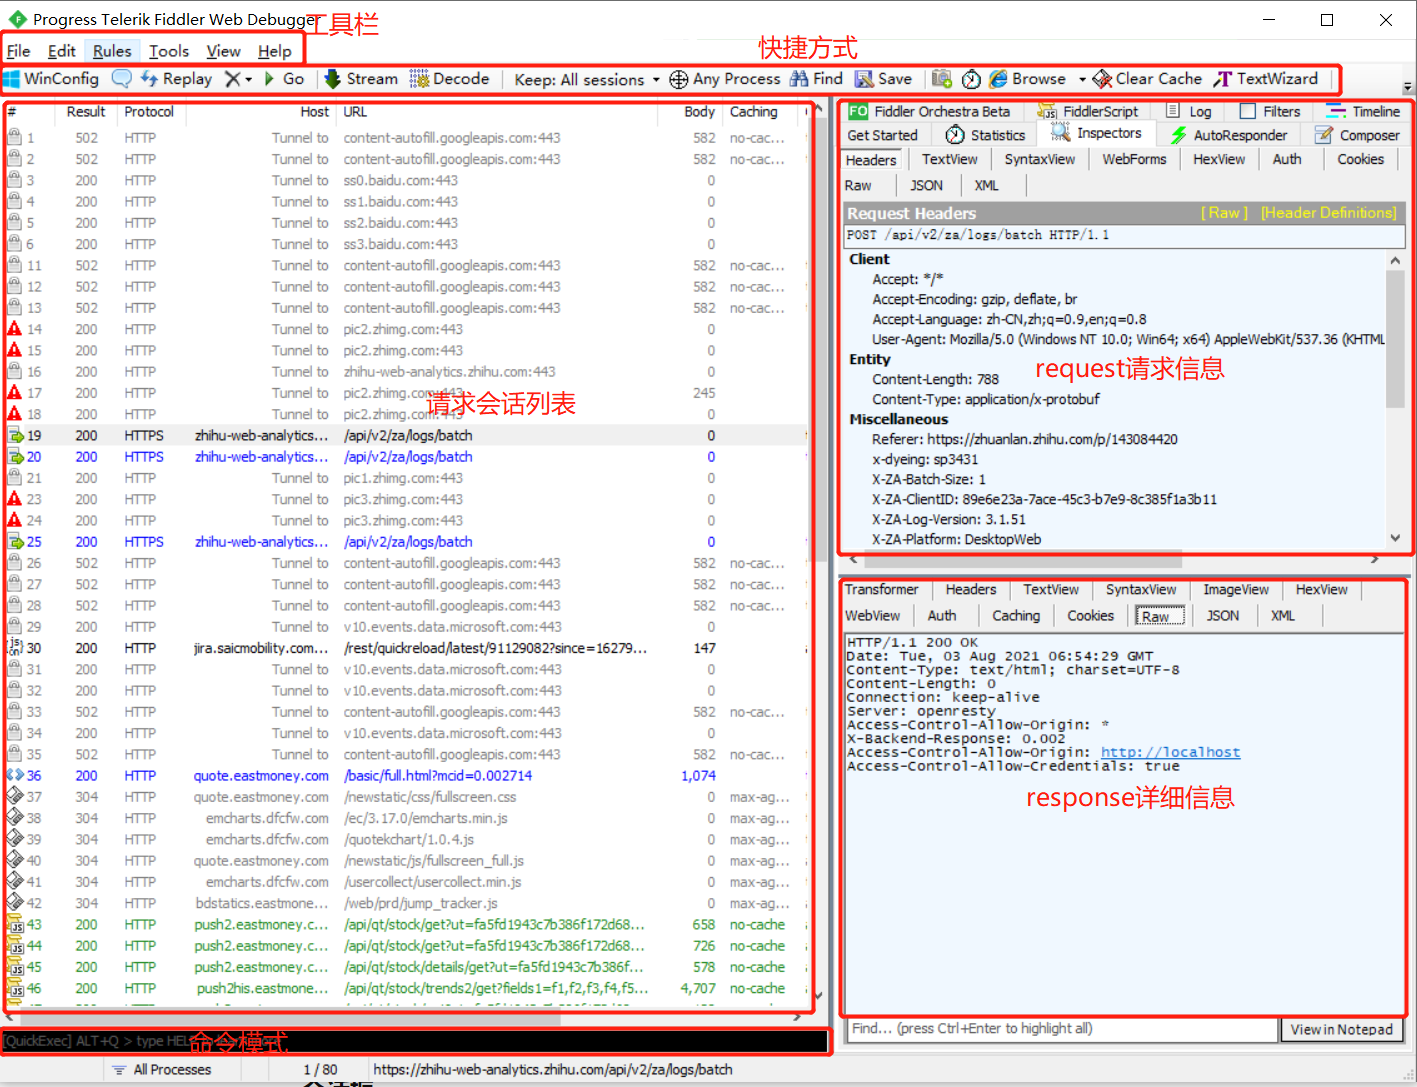Open Remove sessions dropdown arrow
The width and height of the screenshot is (1417, 1087).
tap(249, 80)
